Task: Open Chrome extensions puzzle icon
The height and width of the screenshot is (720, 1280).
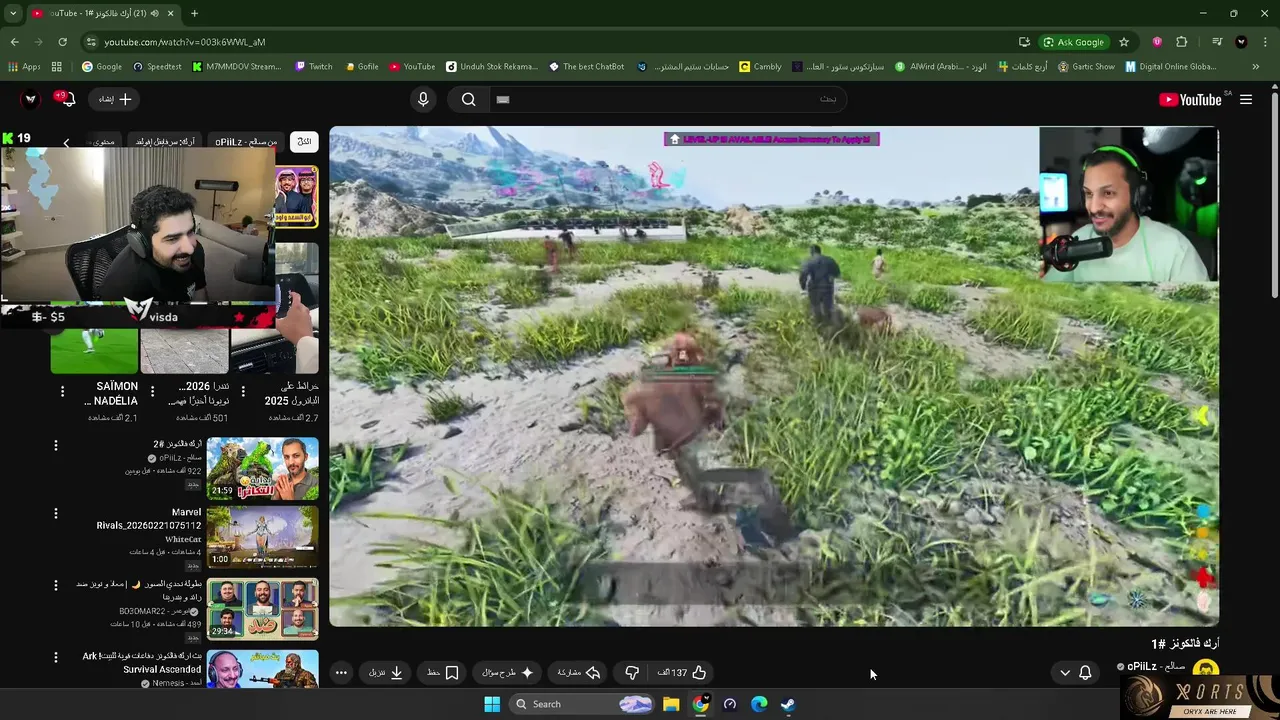Action: coord(1182,42)
